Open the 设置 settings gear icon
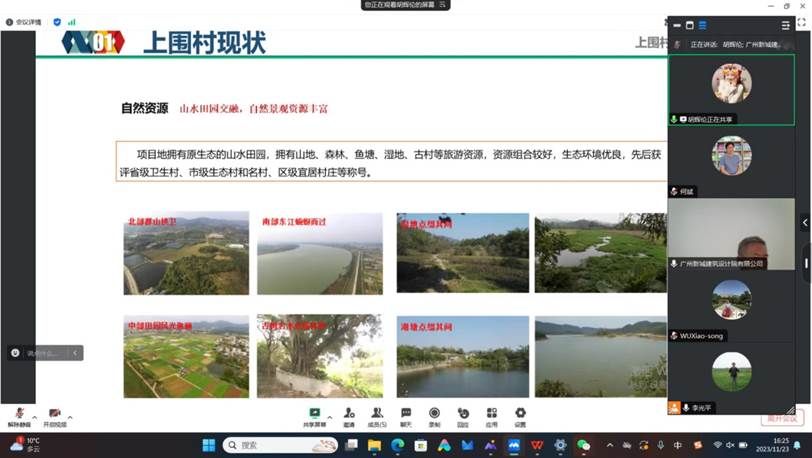The height and width of the screenshot is (458, 812). 520,413
